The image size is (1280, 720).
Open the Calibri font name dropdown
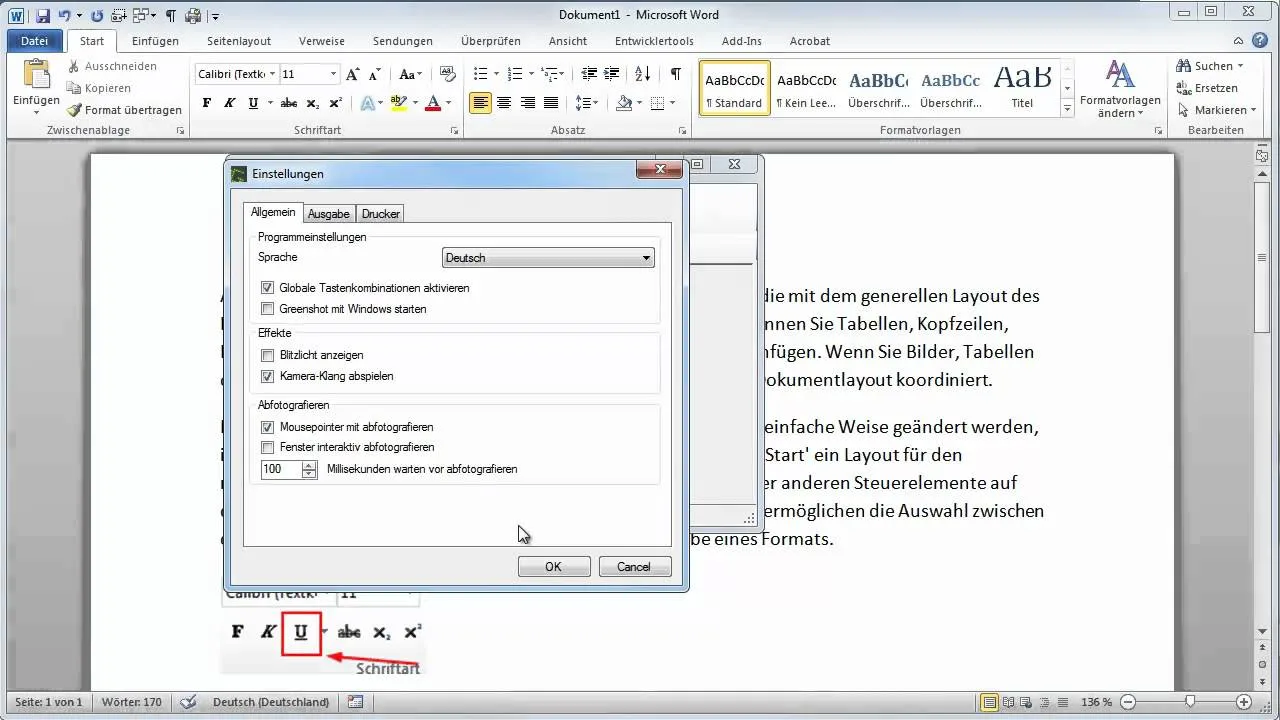point(271,74)
